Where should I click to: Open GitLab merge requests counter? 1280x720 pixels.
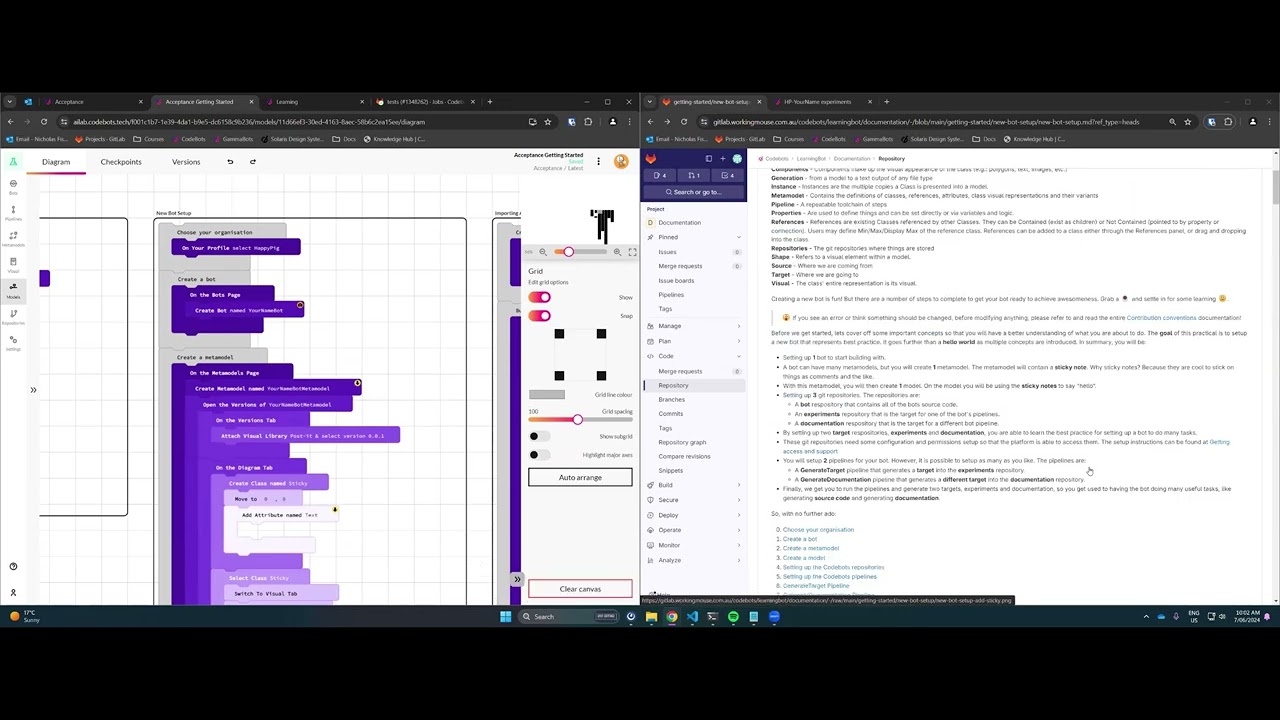tap(694, 176)
